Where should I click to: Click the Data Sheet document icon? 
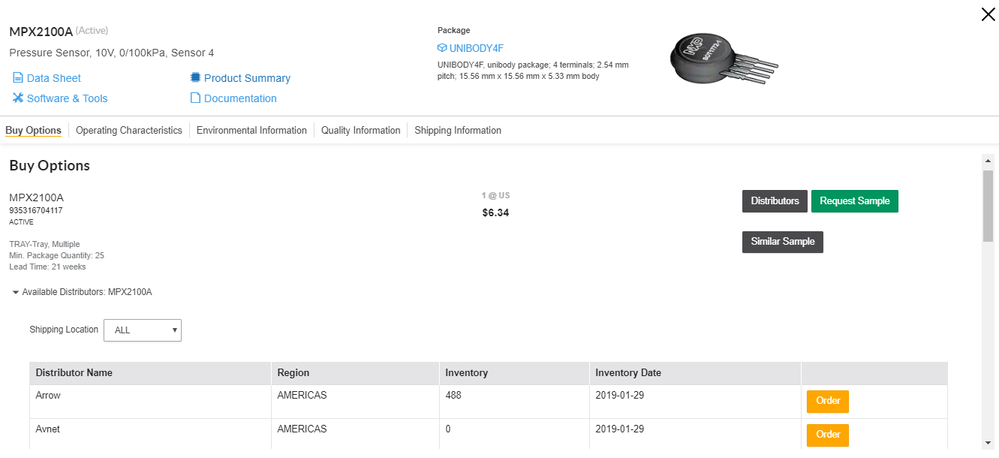pos(17,78)
